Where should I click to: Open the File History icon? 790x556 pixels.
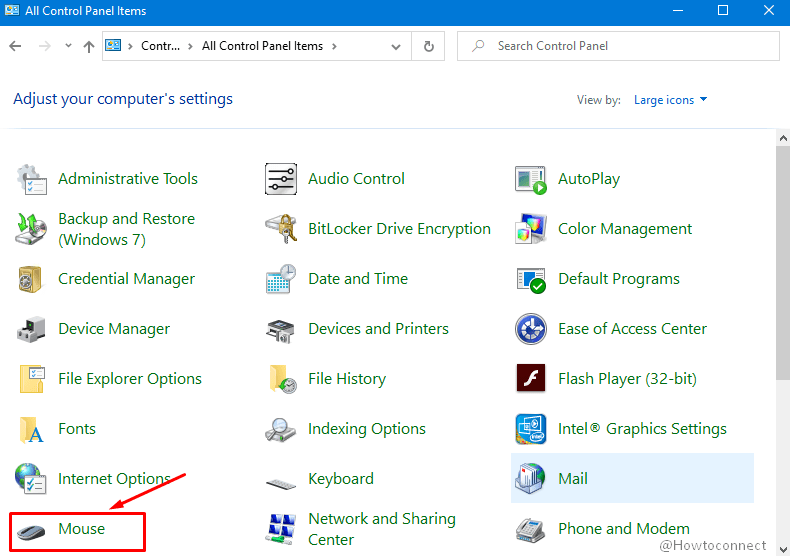282,379
